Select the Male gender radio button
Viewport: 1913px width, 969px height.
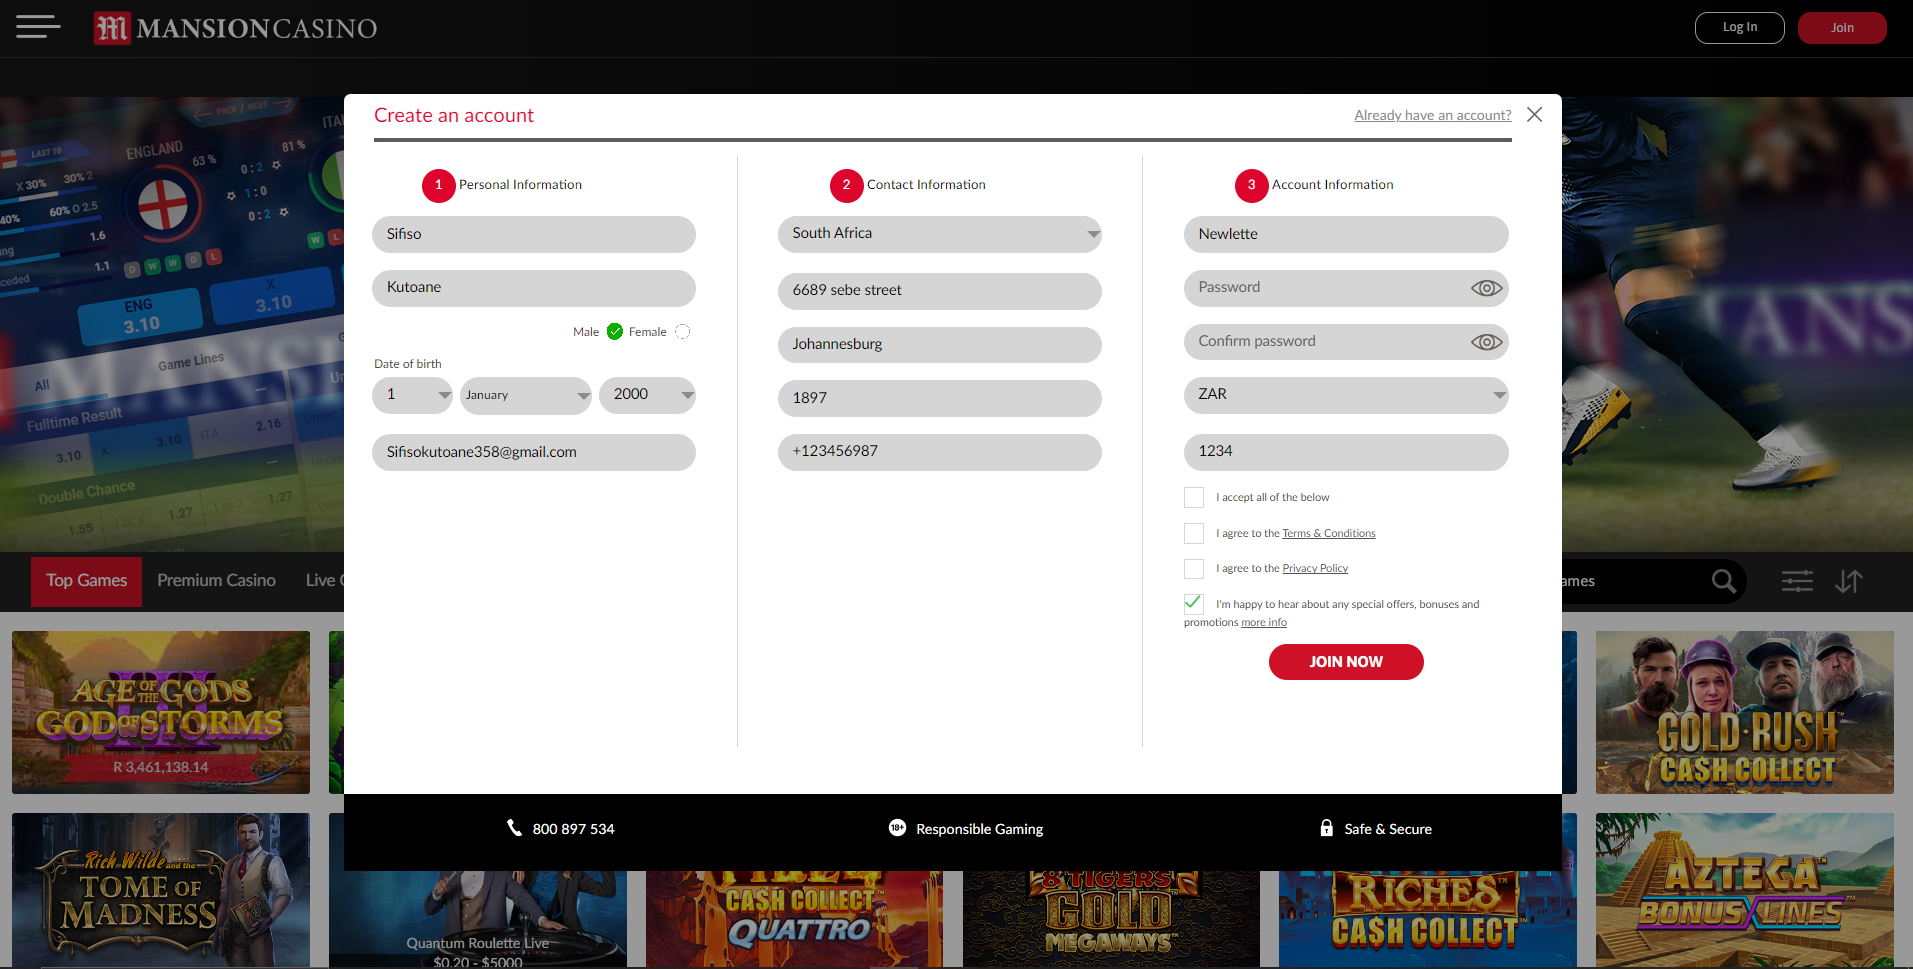(x=615, y=332)
